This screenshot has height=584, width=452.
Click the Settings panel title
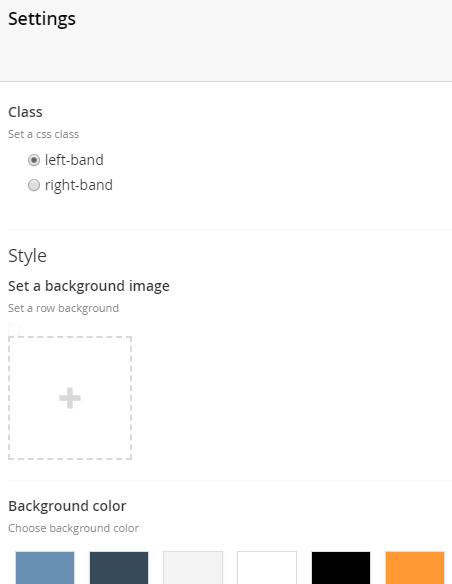42,19
